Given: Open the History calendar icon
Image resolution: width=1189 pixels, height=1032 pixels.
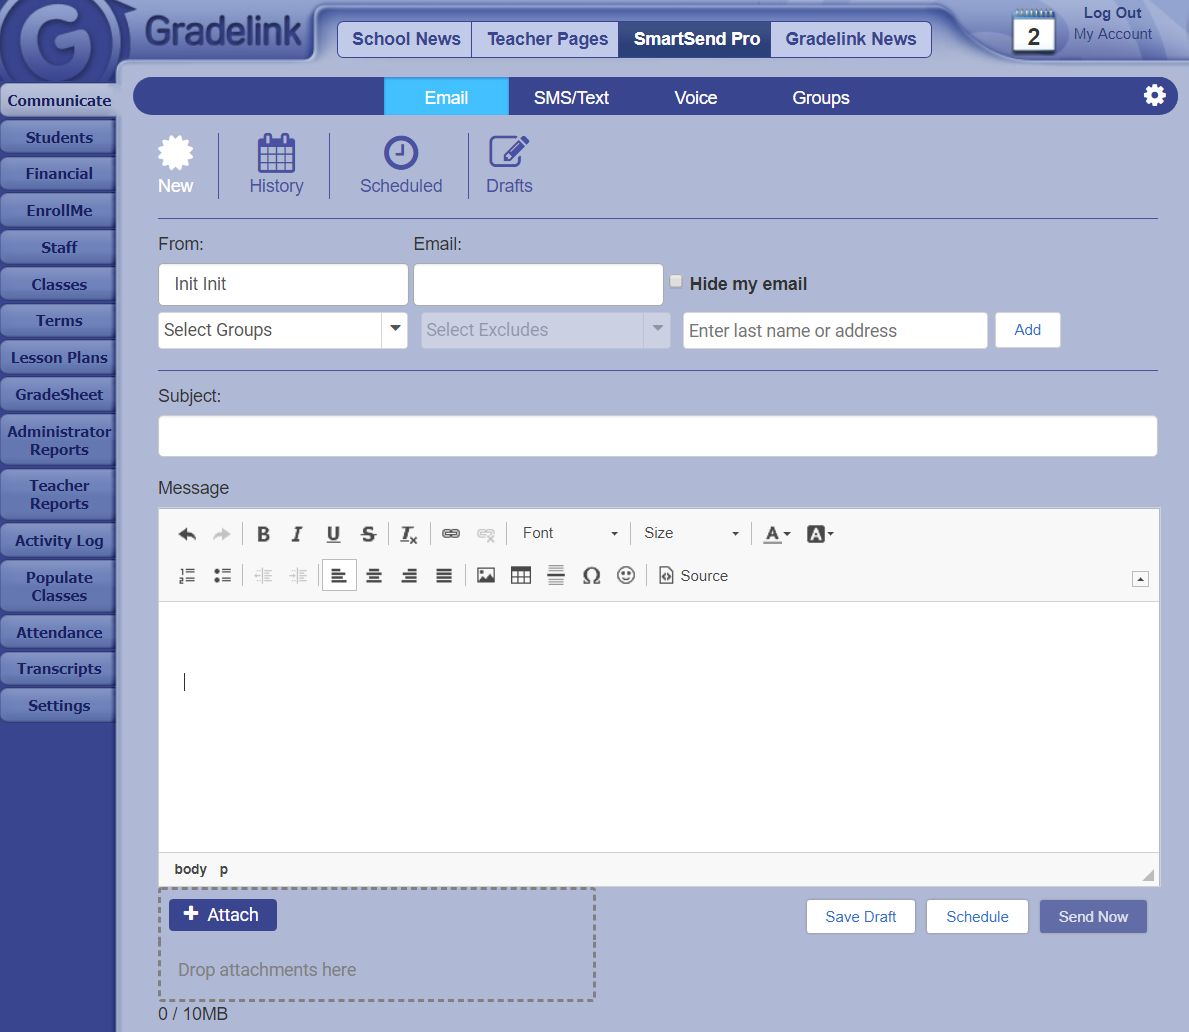Looking at the screenshot, I should point(276,154).
